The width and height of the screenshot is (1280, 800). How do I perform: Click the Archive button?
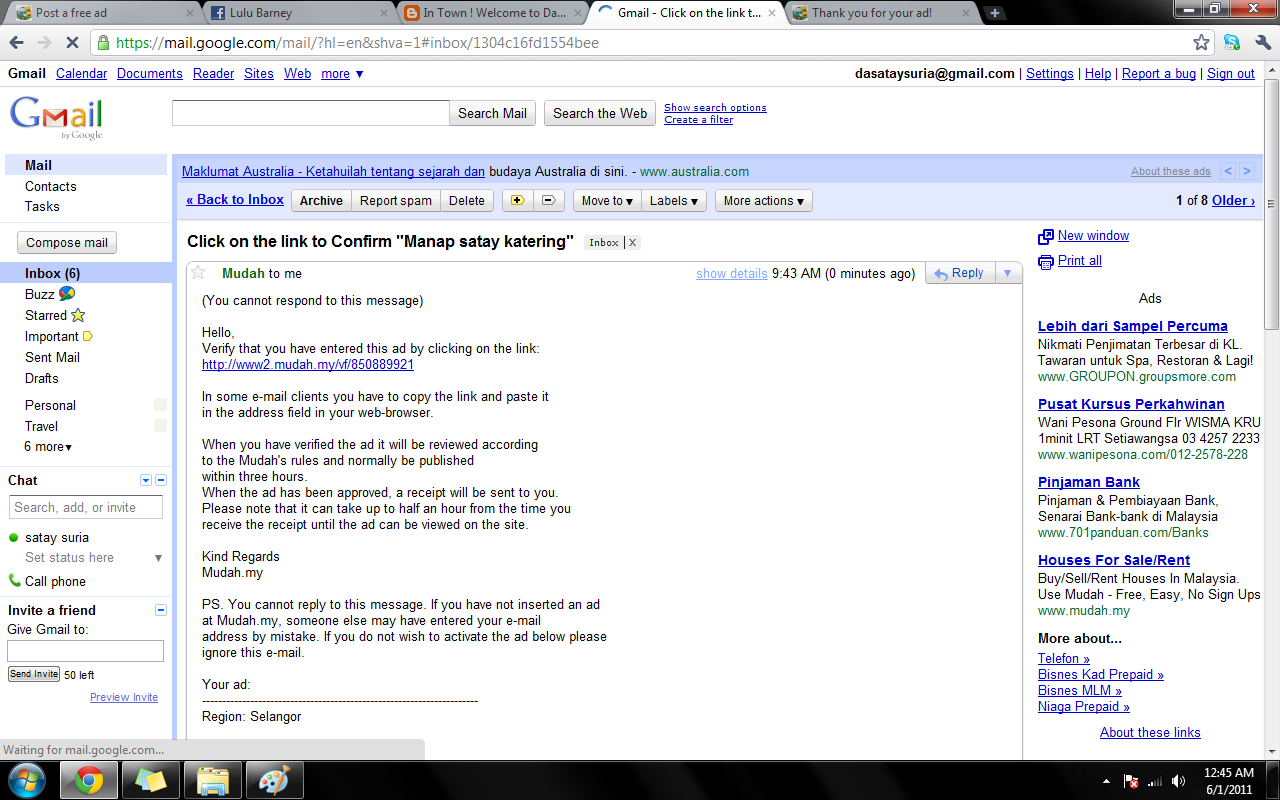coord(321,200)
